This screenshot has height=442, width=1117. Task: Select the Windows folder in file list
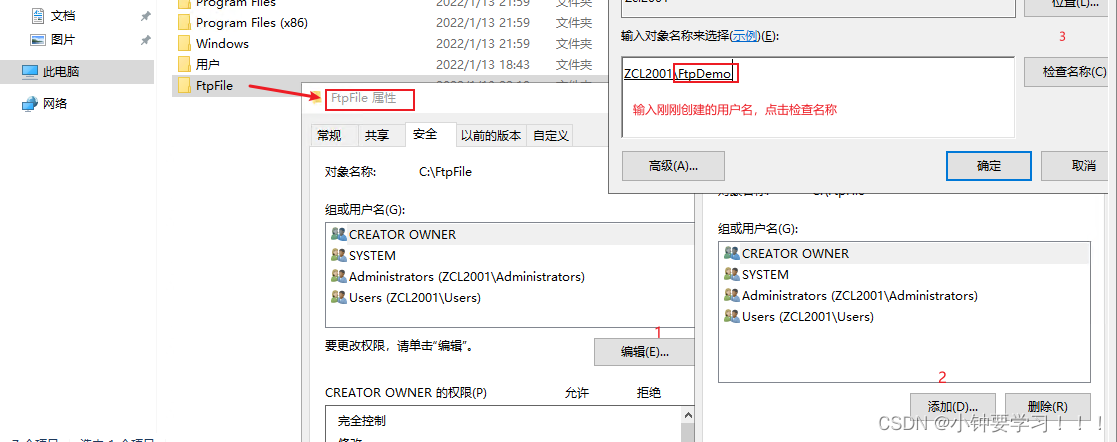[222, 43]
